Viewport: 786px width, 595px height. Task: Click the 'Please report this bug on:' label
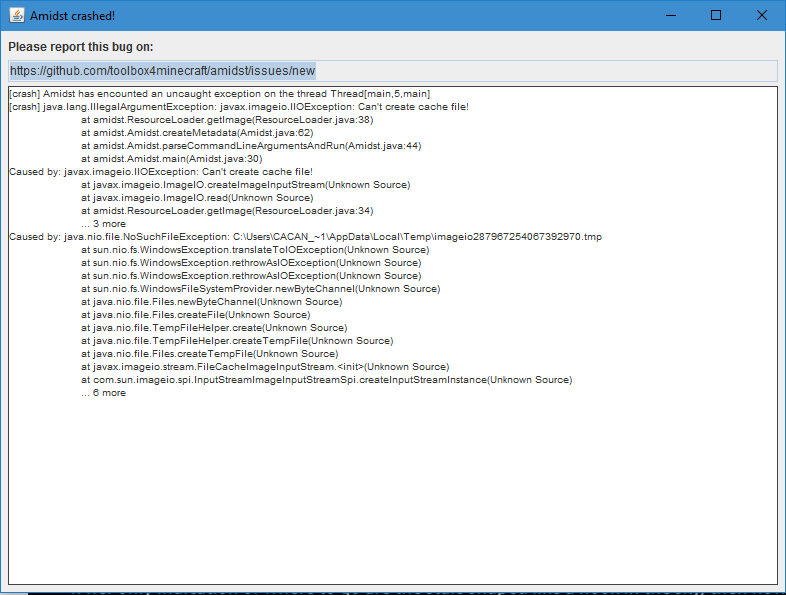tap(81, 47)
